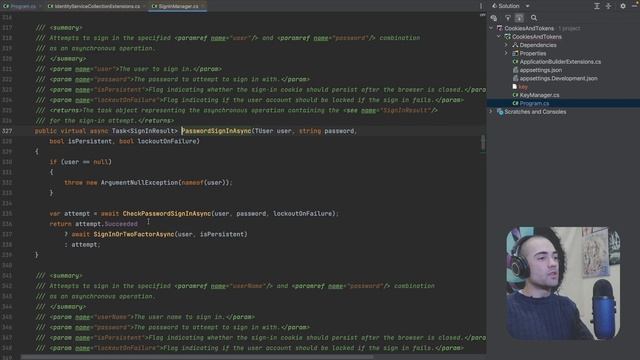
Task: Click the Properties folder icon
Action: click(x=515, y=53)
